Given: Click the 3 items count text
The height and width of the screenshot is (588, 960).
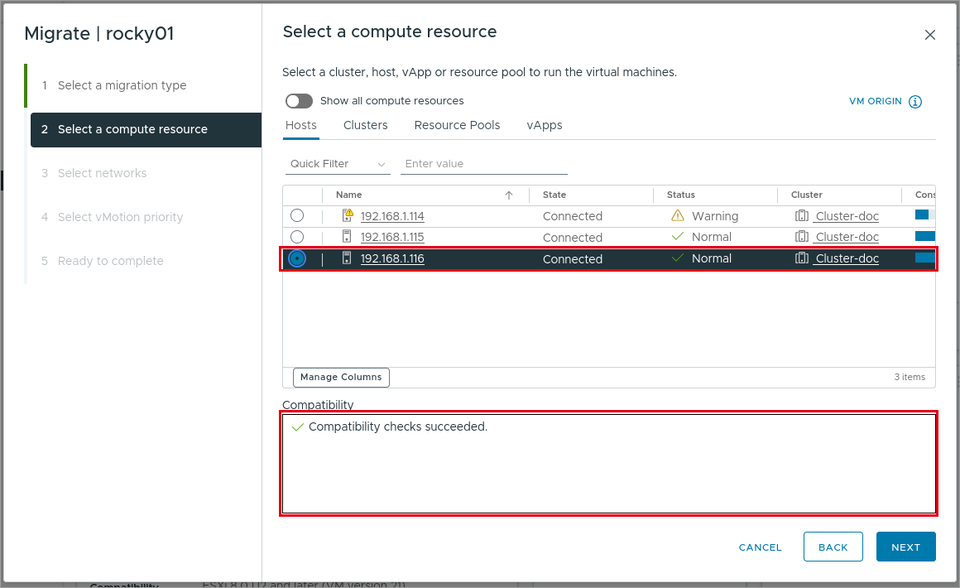Looking at the screenshot, I should click(x=909, y=377).
